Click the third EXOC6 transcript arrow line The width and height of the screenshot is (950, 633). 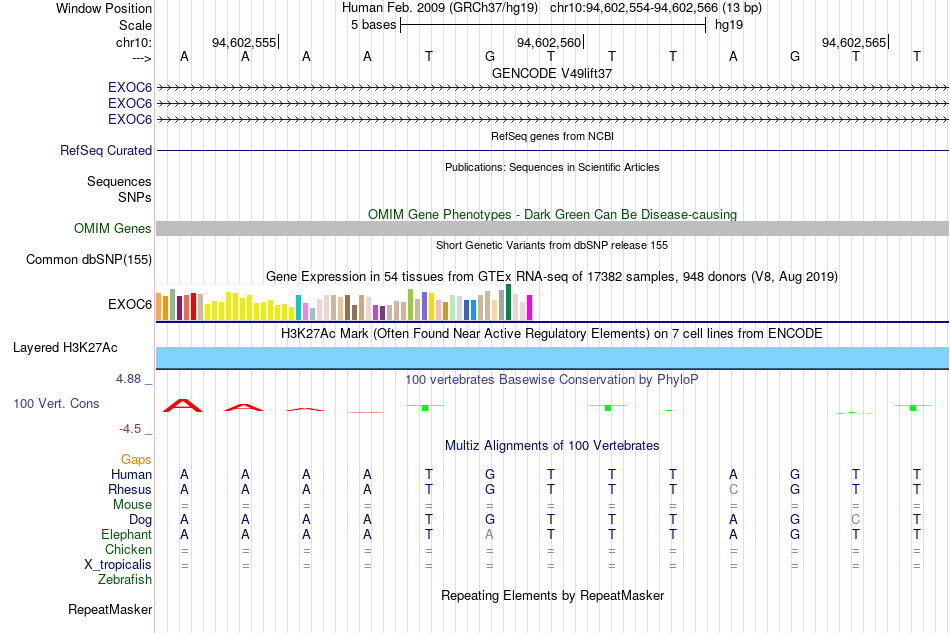tap(552, 119)
